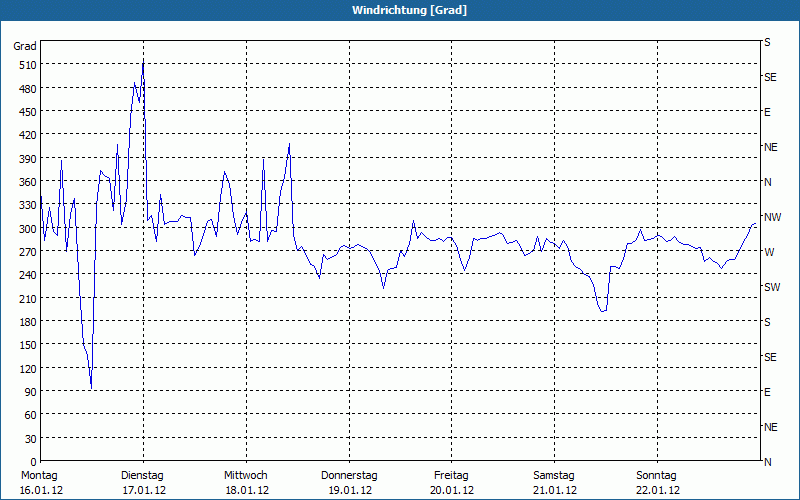
Task: Click the Grad unit label above the y-axis
Action: 25,46
